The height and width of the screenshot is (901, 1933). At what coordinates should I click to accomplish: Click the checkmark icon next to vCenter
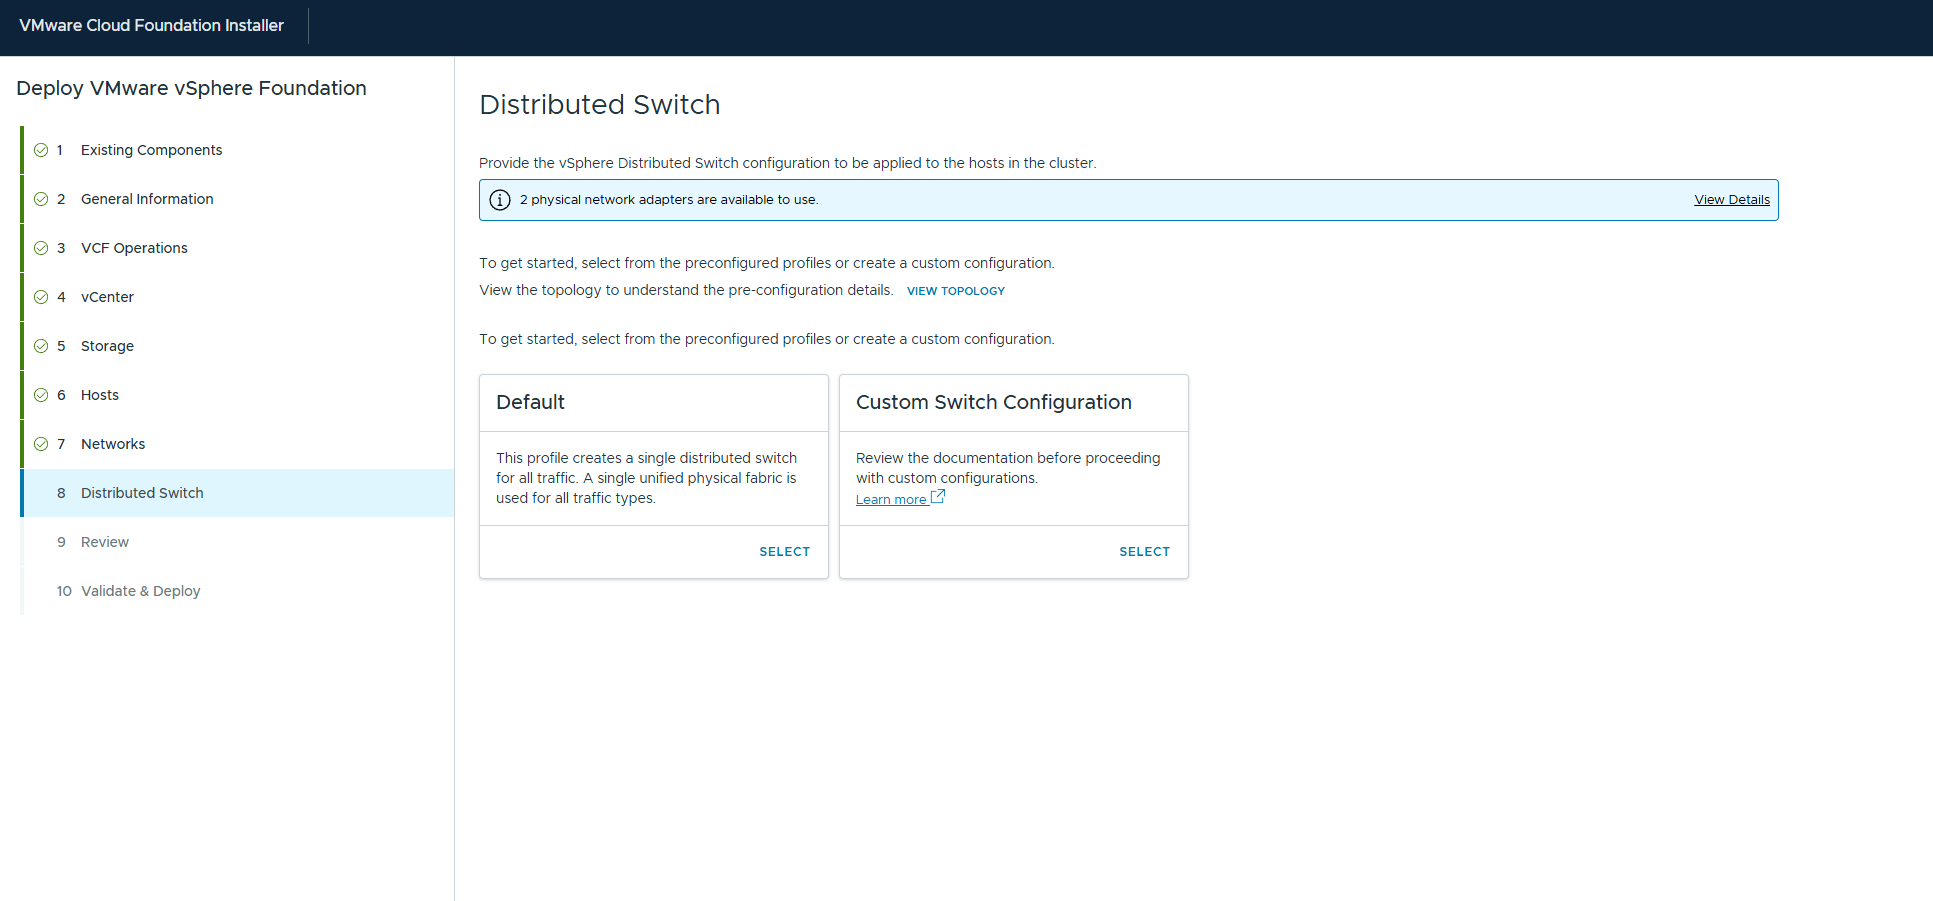click(41, 297)
